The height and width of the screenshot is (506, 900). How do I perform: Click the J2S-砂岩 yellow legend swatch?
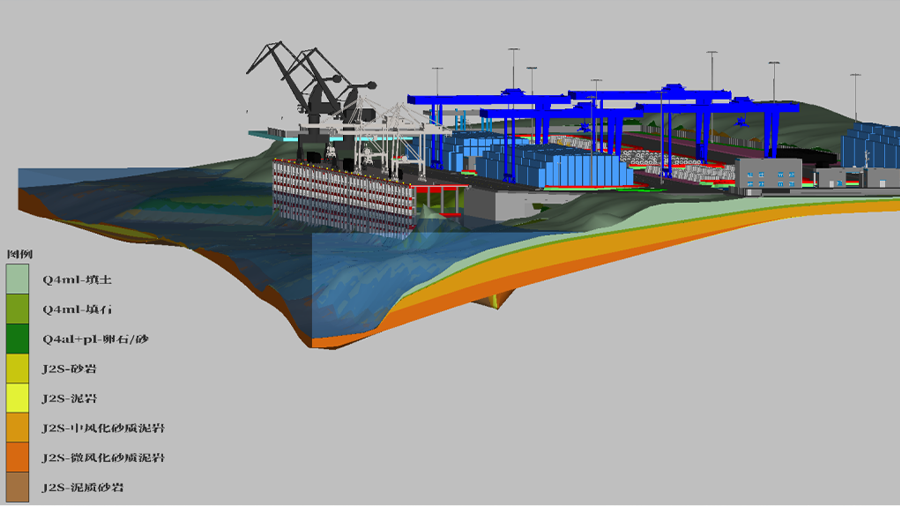pos(18,369)
